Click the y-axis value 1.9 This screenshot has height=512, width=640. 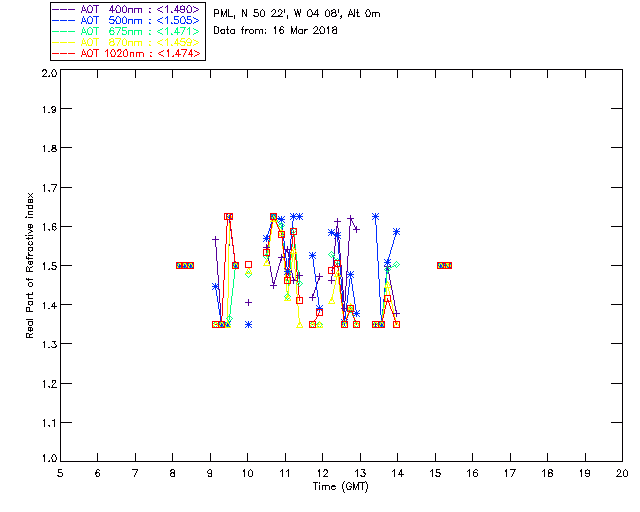pos(49,109)
